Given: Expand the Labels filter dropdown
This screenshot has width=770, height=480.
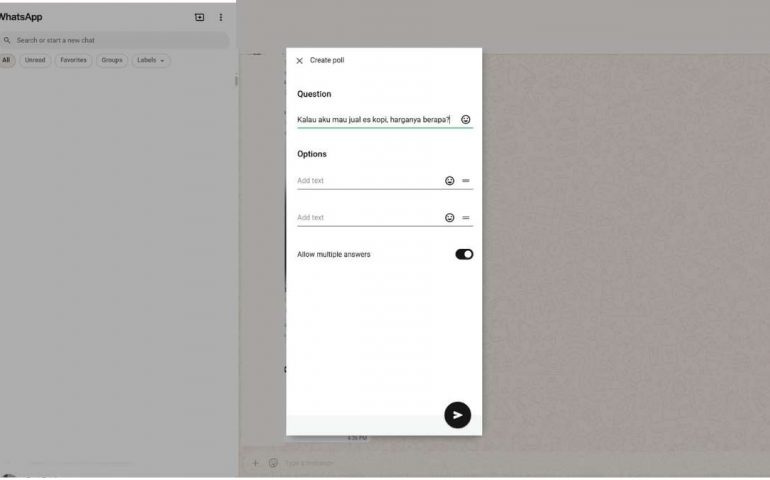Looking at the screenshot, I should [150, 60].
